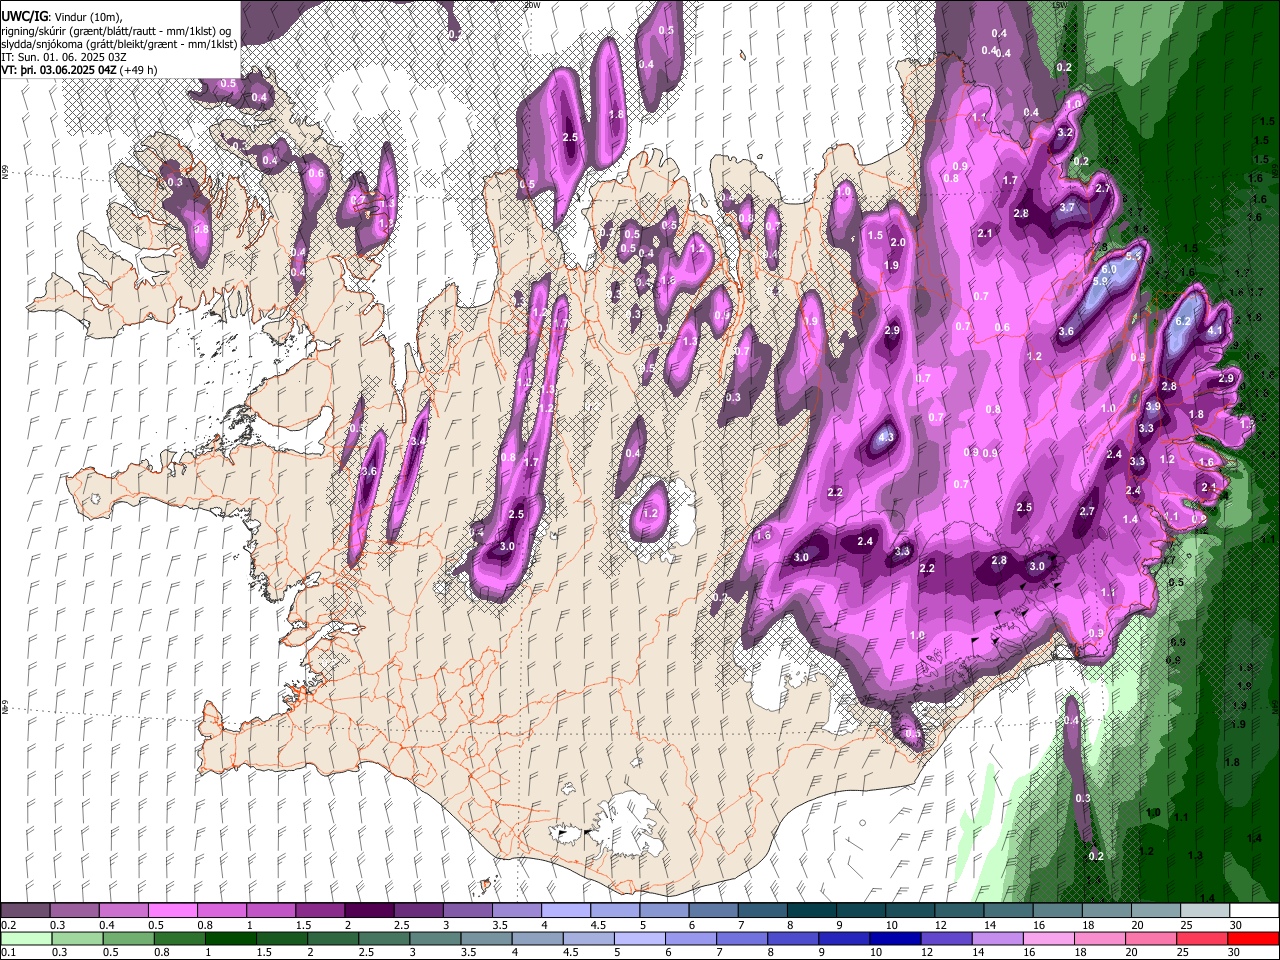Click the 3.2 precipitation value on the map
The image size is (1280, 960).
tap(1065, 132)
